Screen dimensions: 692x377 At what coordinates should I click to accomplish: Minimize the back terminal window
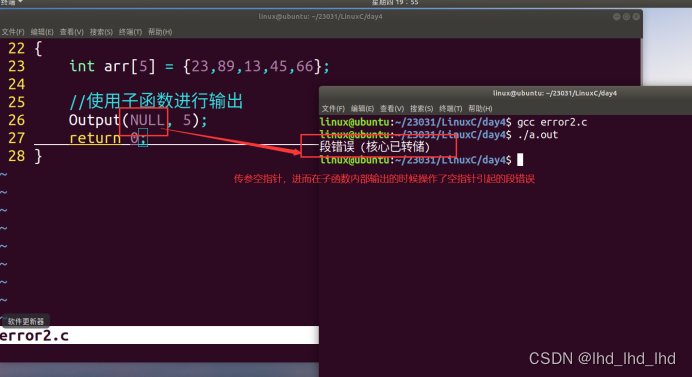(617, 17)
